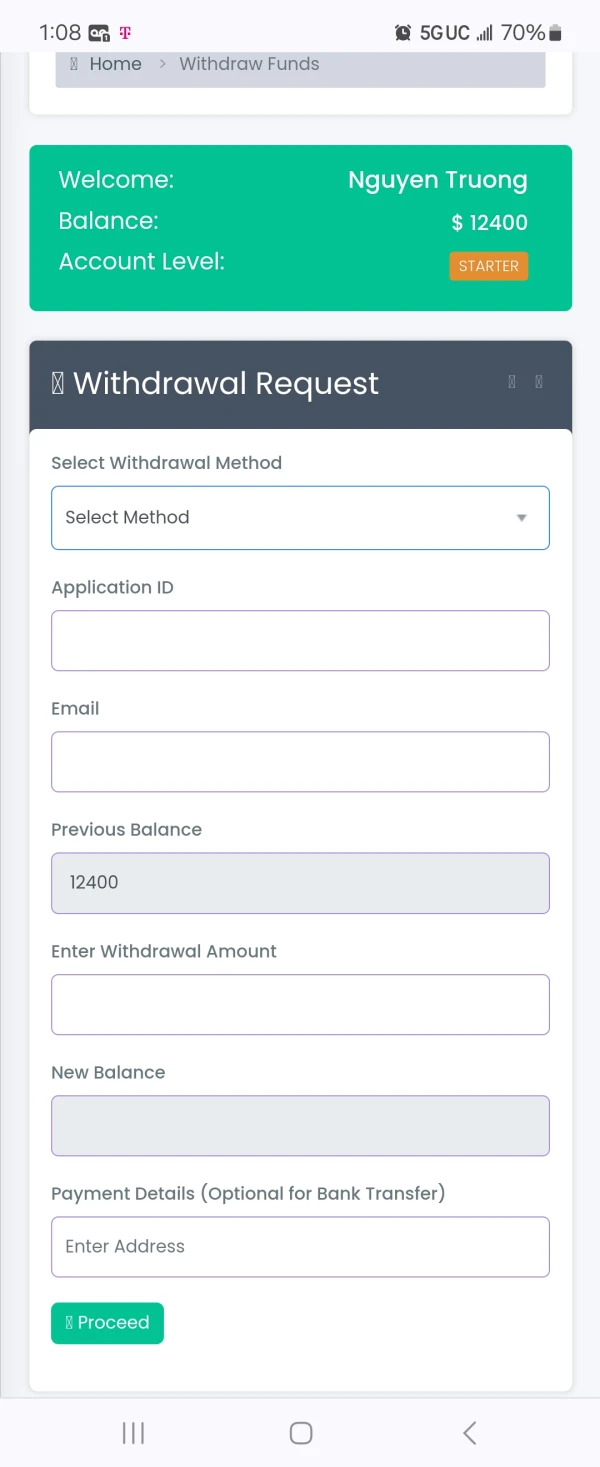Viewport: 600px width, 1467px height.
Task: Tap the STARTER account level badge
Action: 488,266
